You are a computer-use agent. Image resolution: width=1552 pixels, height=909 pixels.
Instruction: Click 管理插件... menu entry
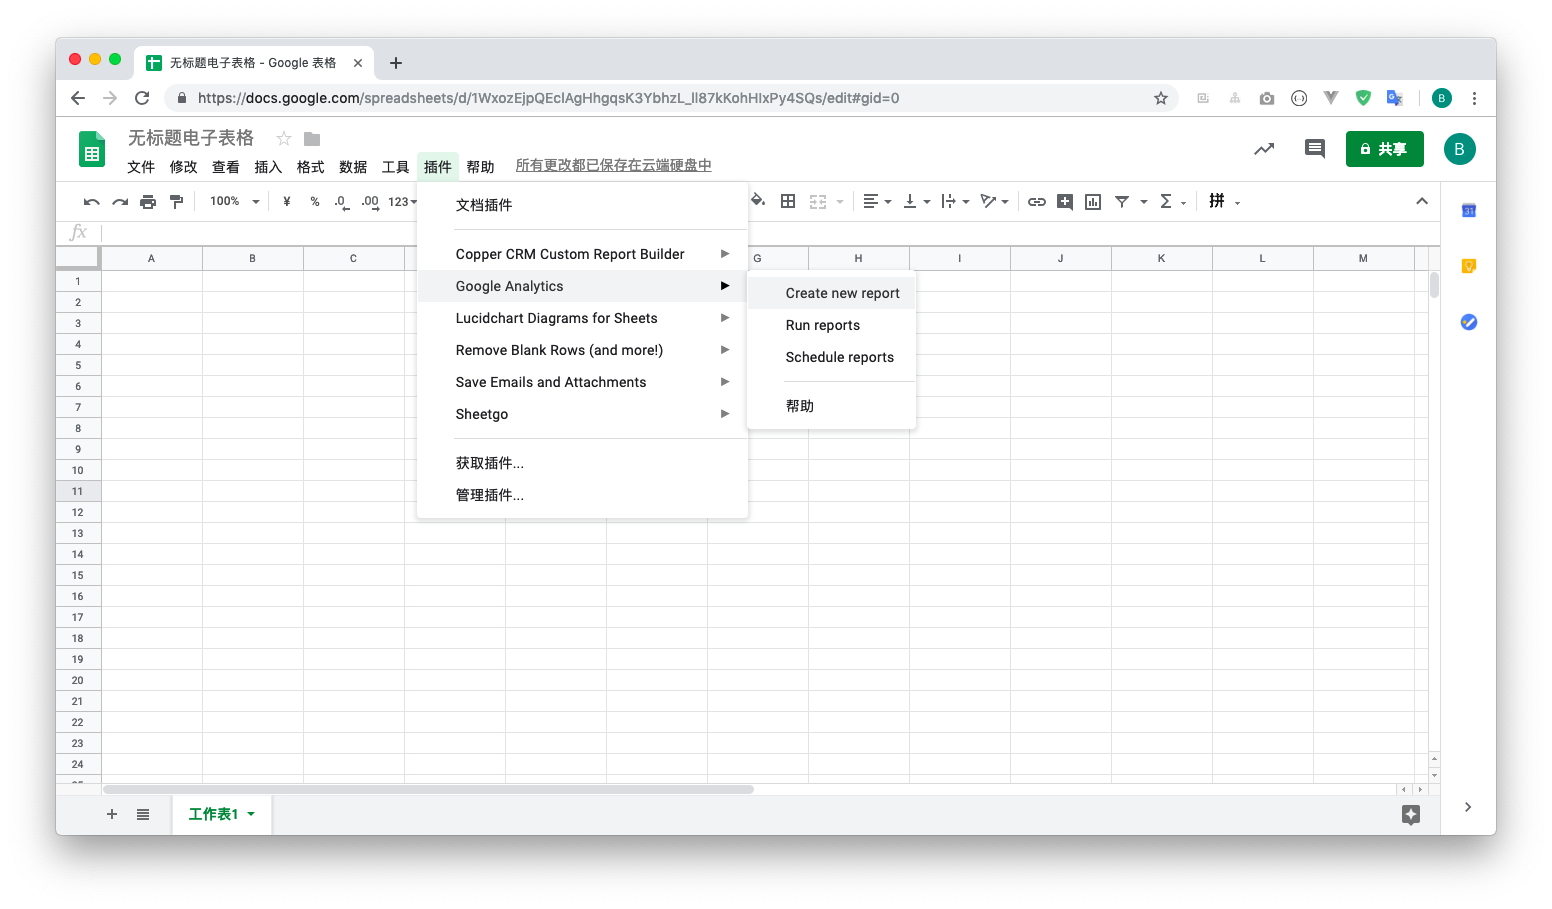point(582,495)
